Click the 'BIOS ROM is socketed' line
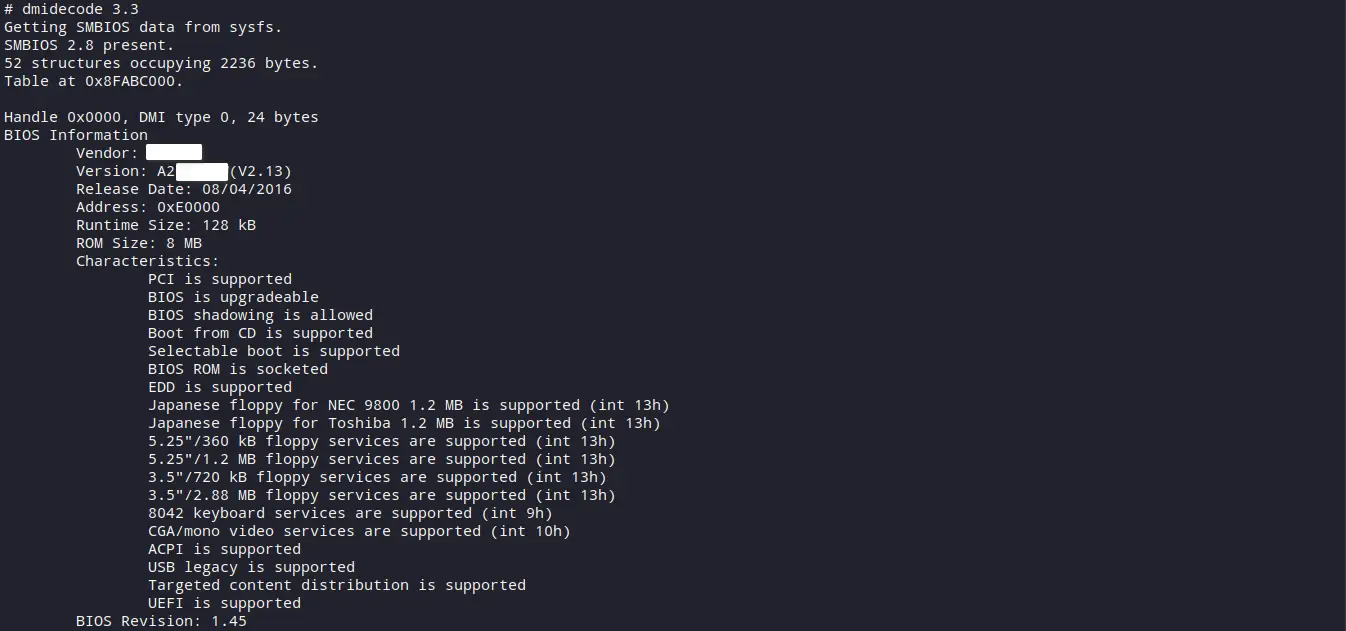The width and height of the screenshot is (1346, 631). tap(238, 369)
